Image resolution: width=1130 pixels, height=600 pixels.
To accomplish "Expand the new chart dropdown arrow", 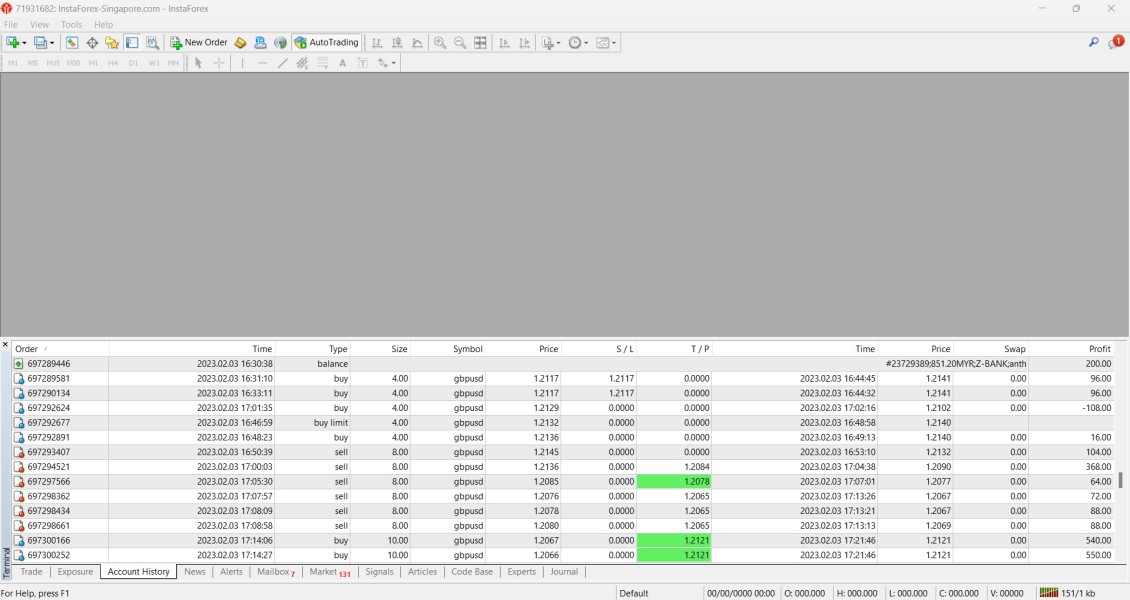I will tap(24, 43).
